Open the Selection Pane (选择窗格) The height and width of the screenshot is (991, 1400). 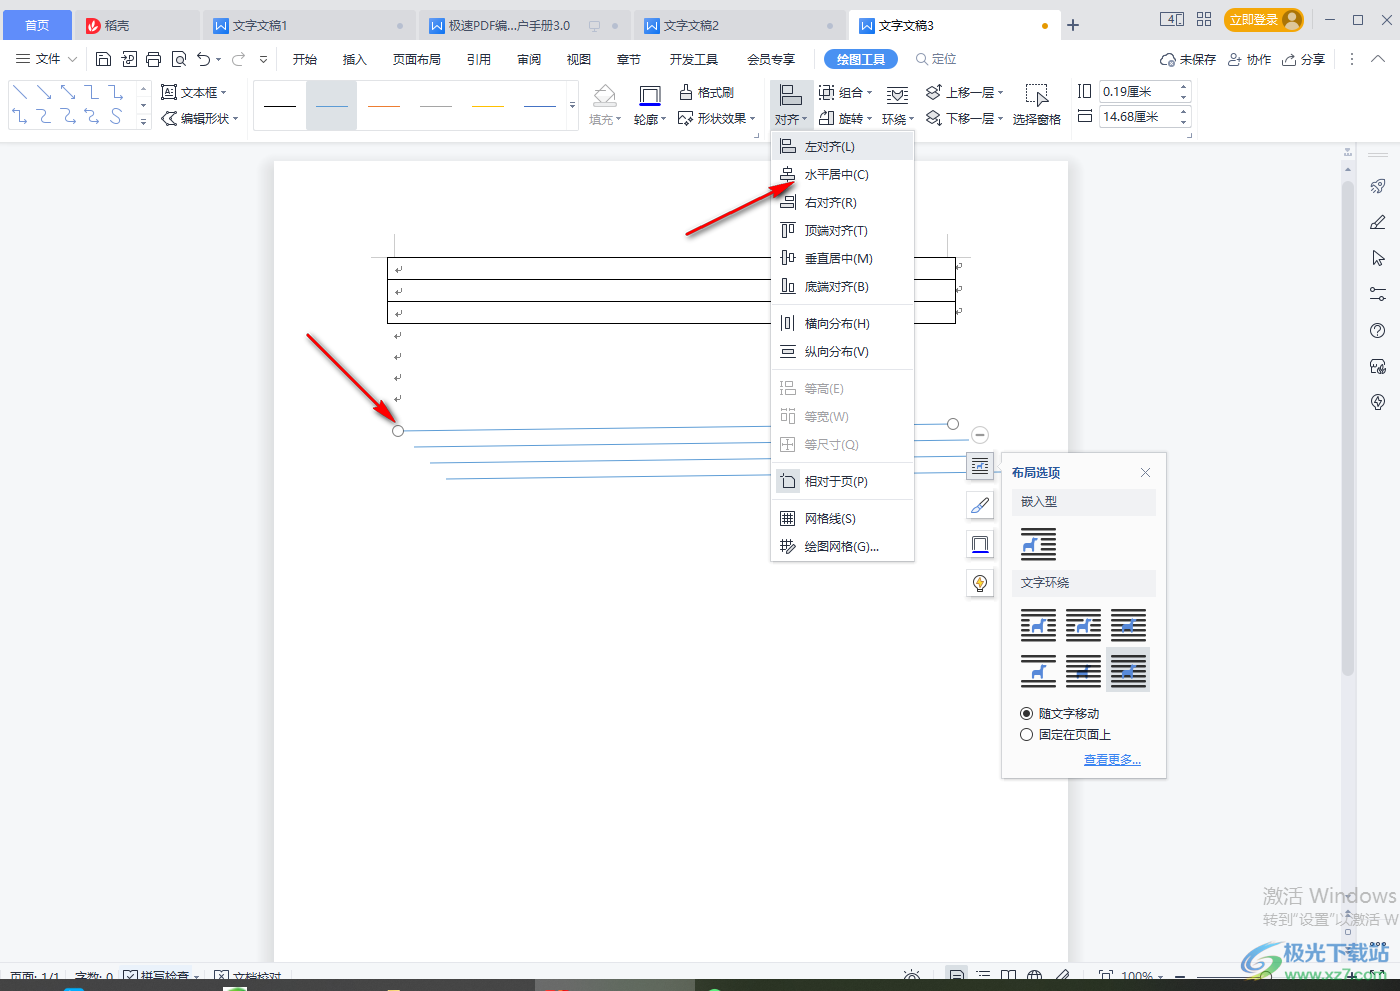(x=1037, y=106)
